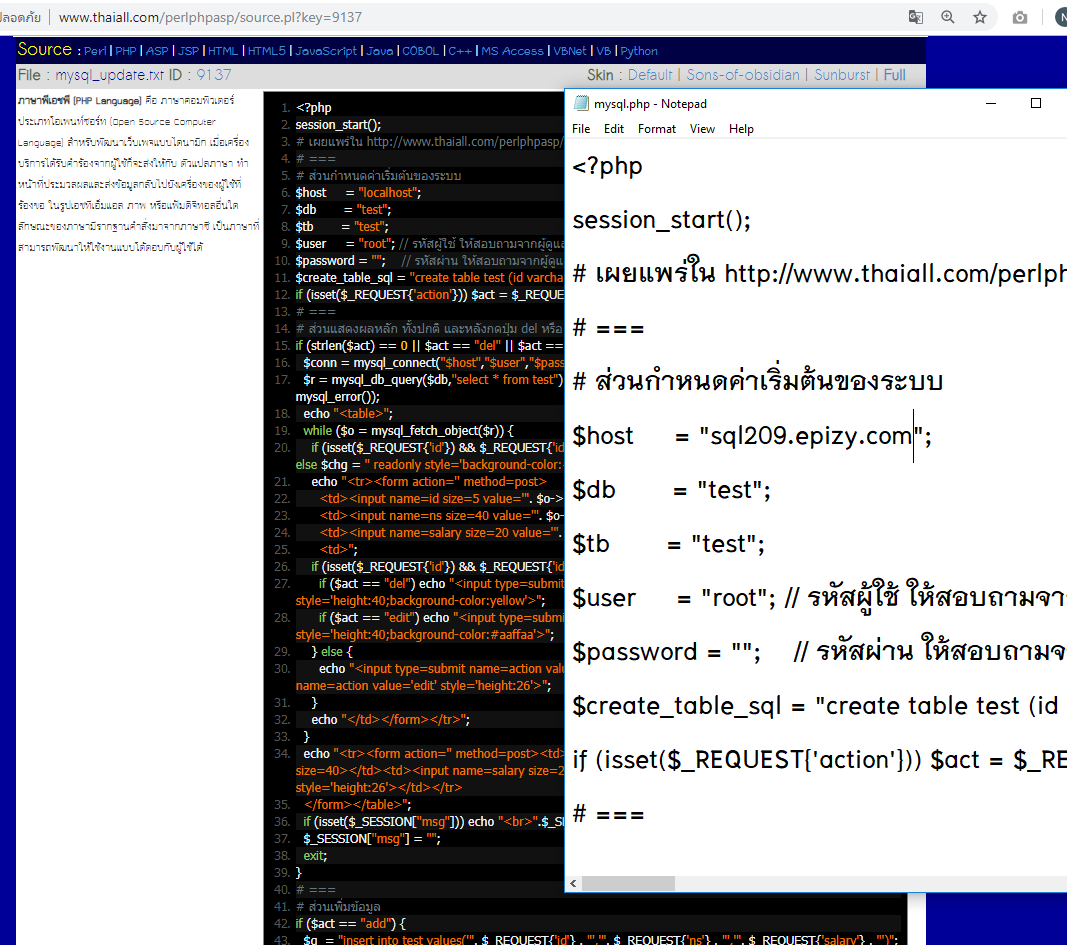Choose the Python source link
Viewport: 1067px width, 945px height.
[x=639, y=51]
